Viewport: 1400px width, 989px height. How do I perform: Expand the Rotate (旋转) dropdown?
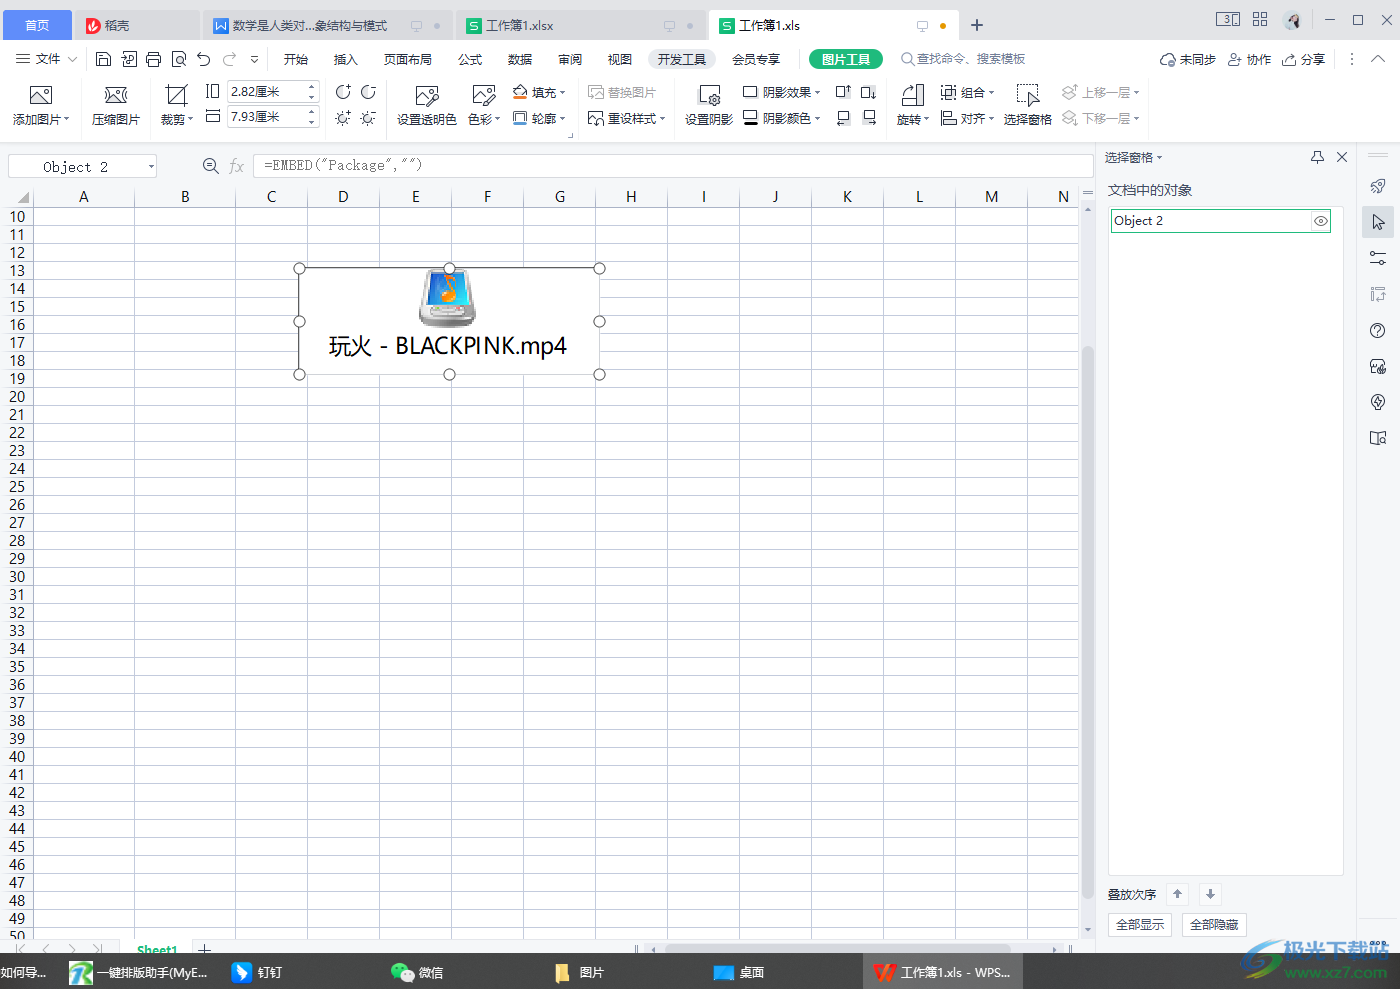(x=927, y=119)
